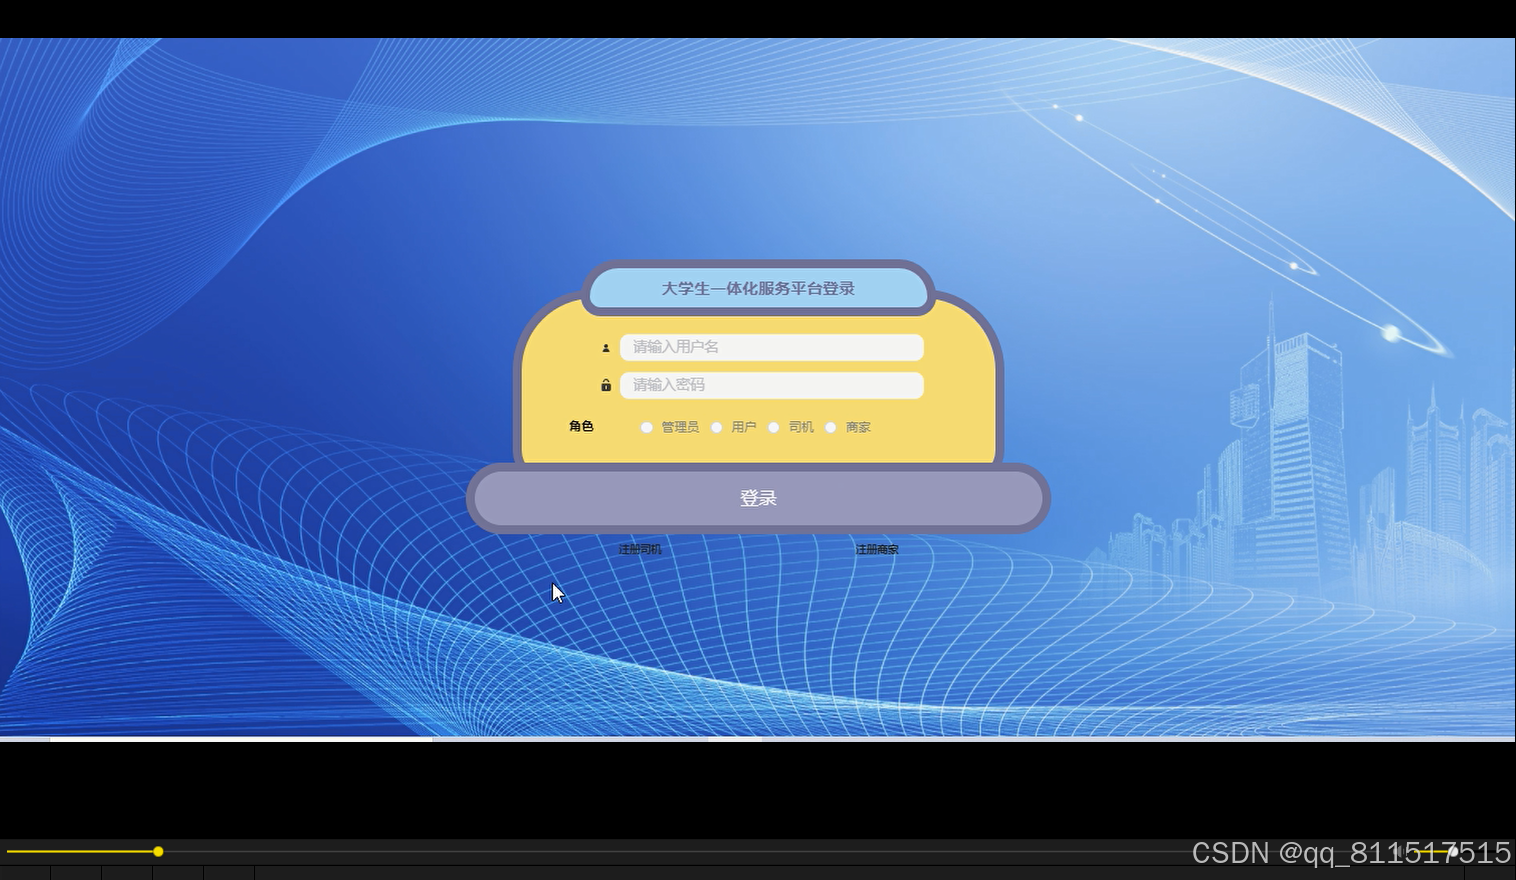Click the 登录 login button
Image resolution: width=1516 pixels, height=880 pixels.
pos(758,498)
